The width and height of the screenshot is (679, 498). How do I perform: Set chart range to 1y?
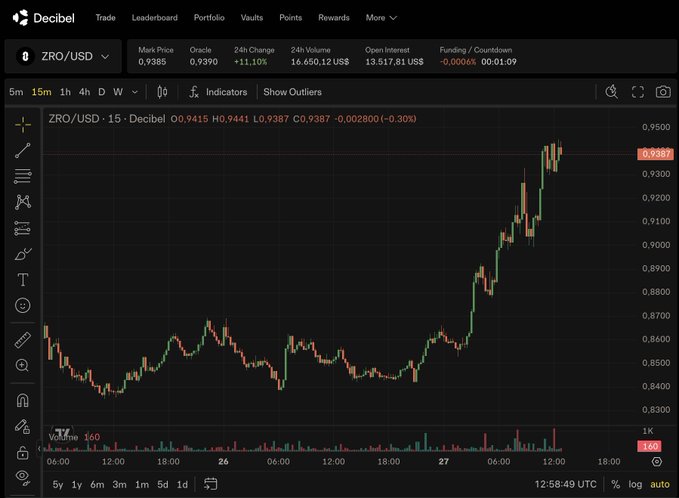pos(77,485)
